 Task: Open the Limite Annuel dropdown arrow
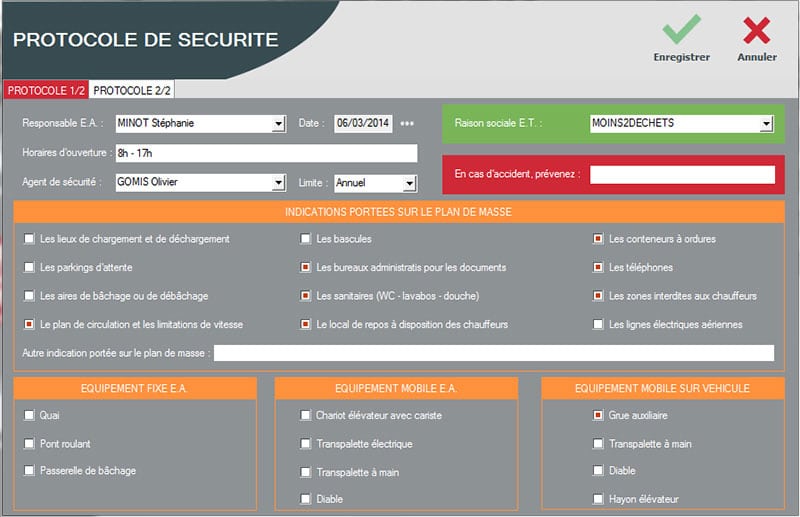(x=409, y=183)
